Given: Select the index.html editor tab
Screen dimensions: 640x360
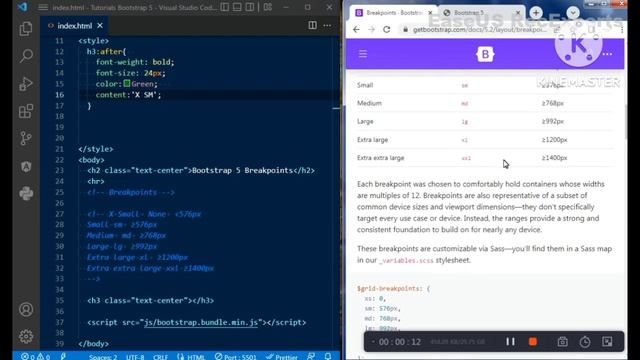Looking at the screenshot, I should click(x=75, y=26).
